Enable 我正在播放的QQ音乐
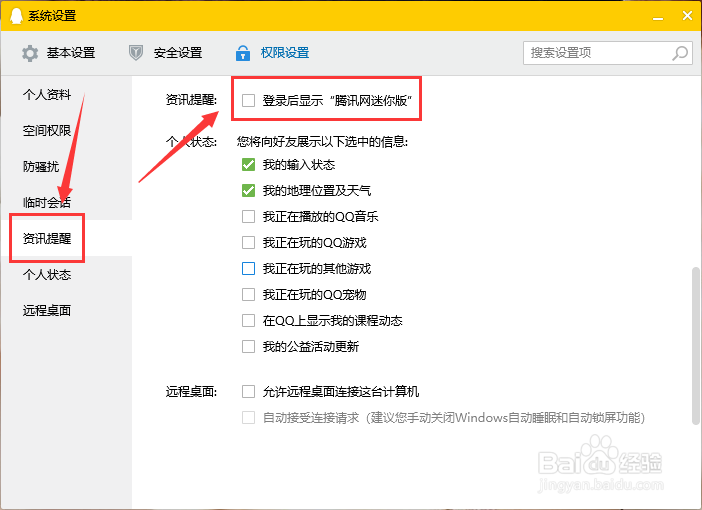702x510 pixels. point(248,217)
